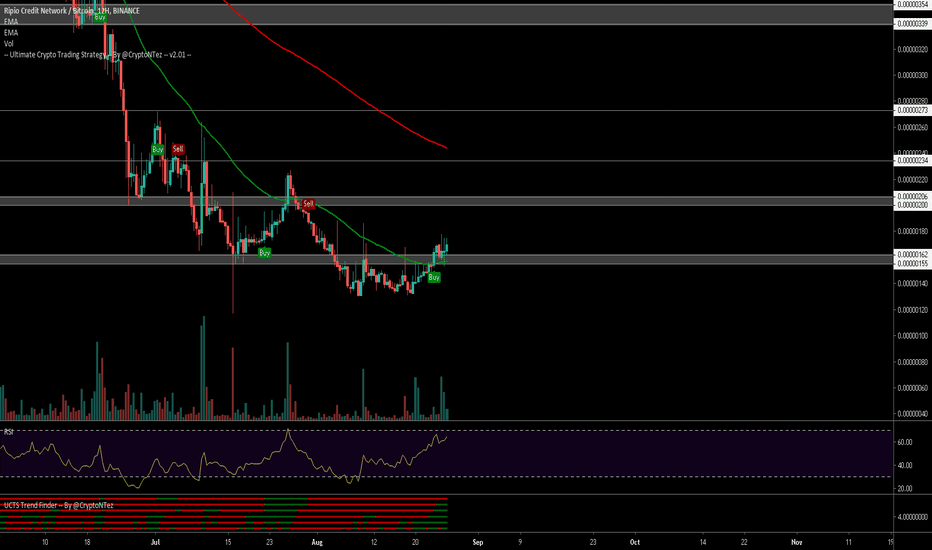
Task: Click the 0.00000180 price axis value
Action: click(x=912, y=231)
